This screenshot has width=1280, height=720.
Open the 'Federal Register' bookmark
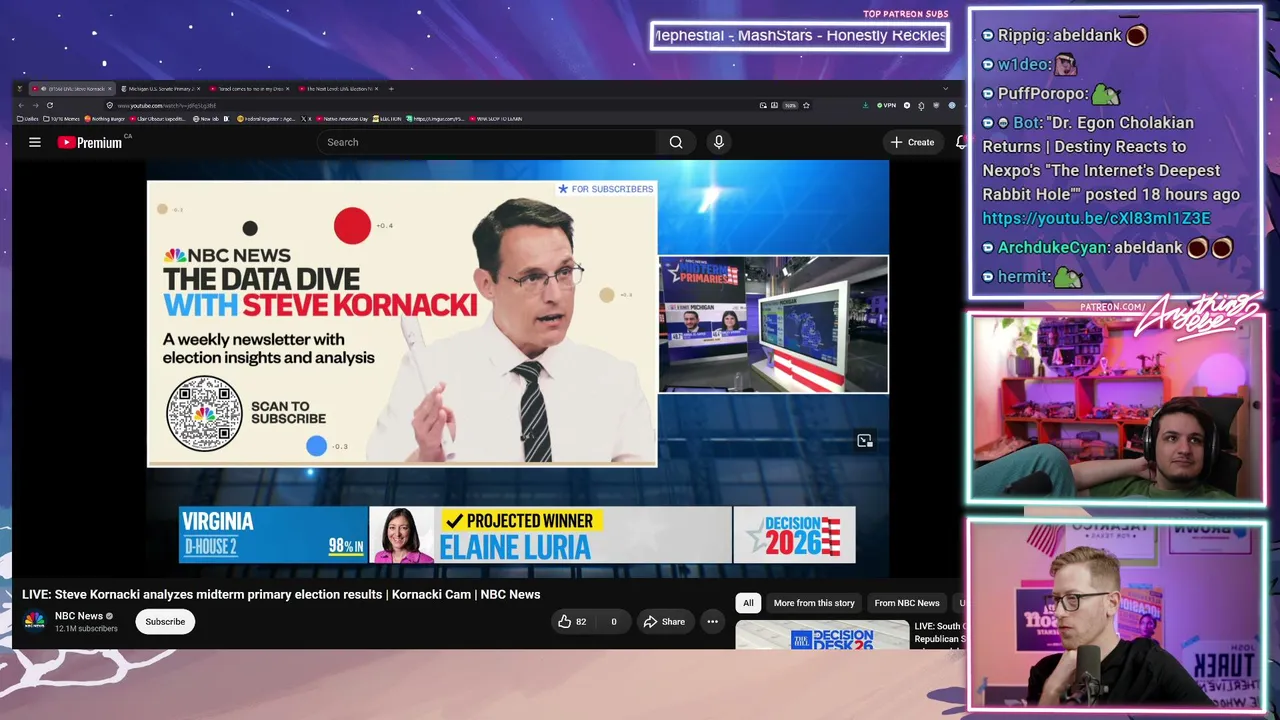point(265,119)
